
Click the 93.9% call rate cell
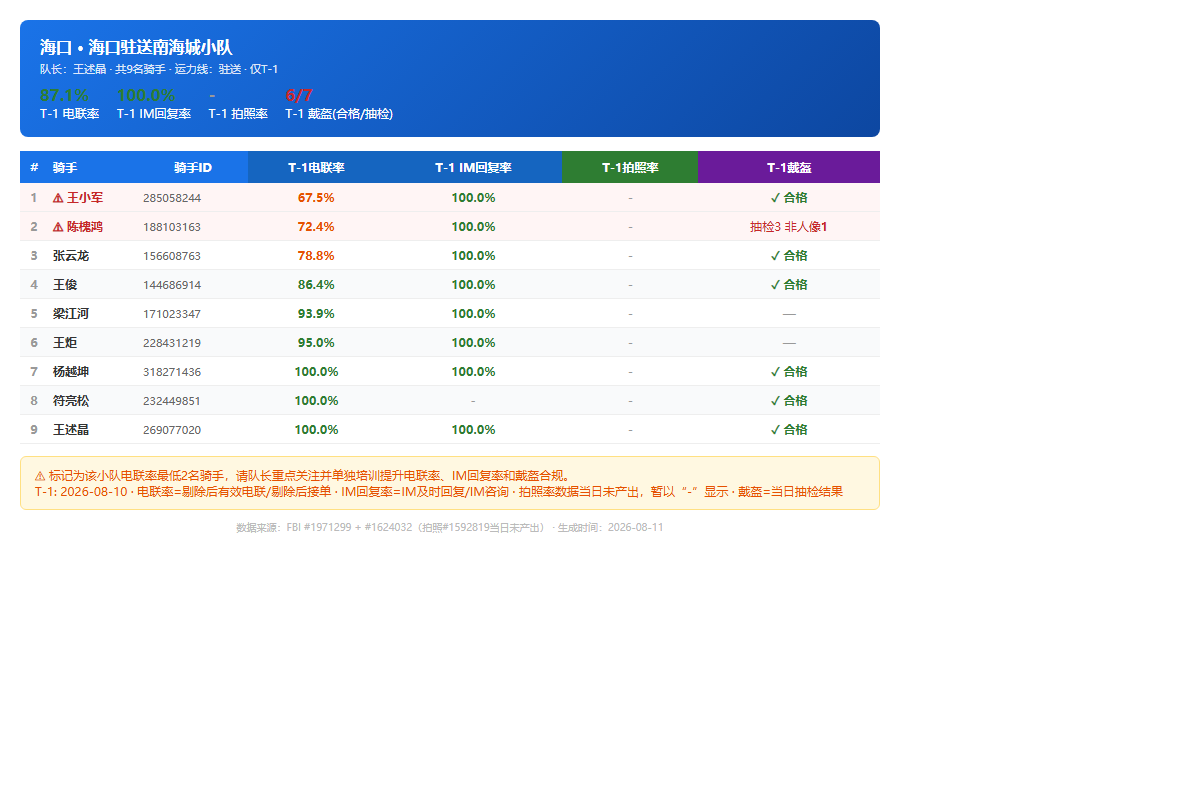316,314
